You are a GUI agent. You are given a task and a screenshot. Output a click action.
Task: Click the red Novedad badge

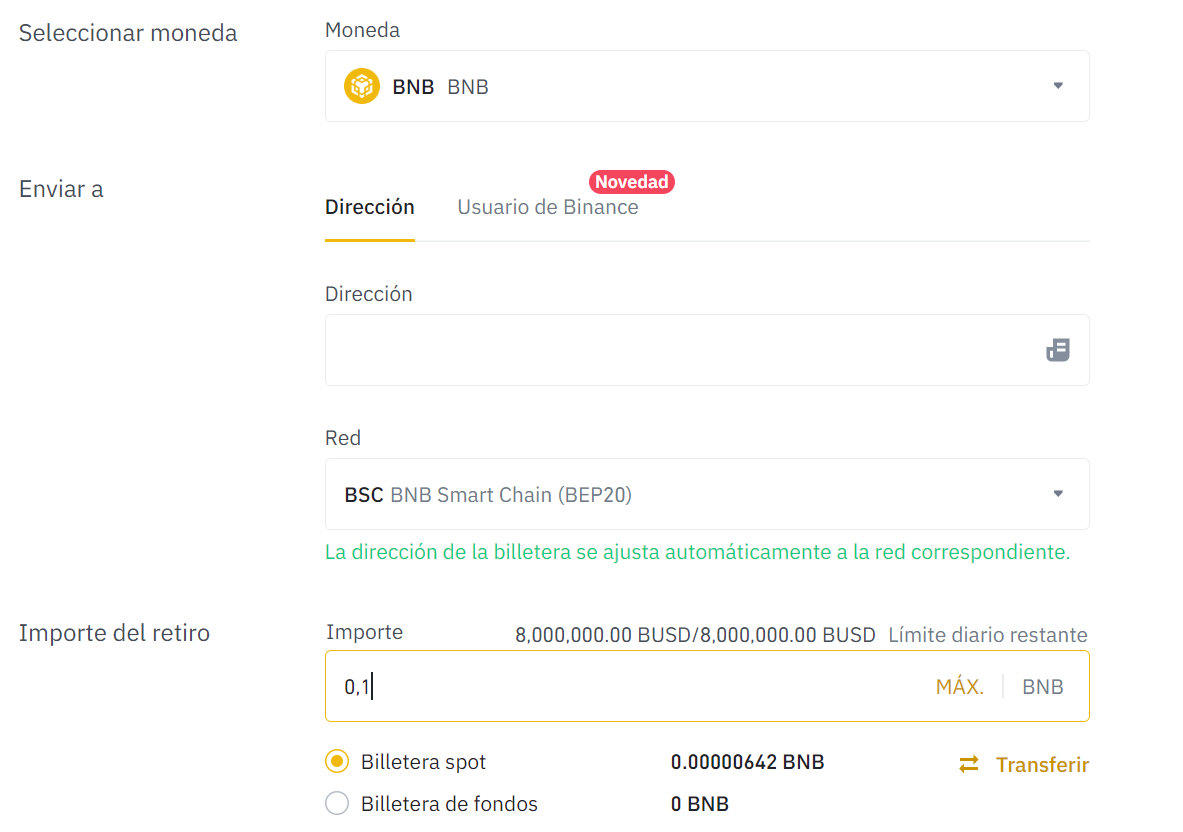click(x=632, y=182)
